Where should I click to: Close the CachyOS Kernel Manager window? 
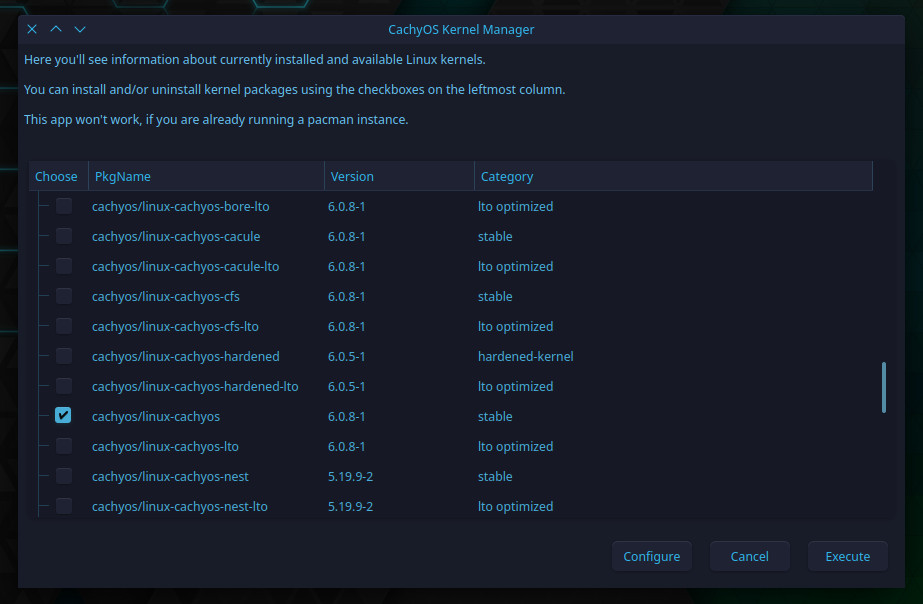coord(32,29)
